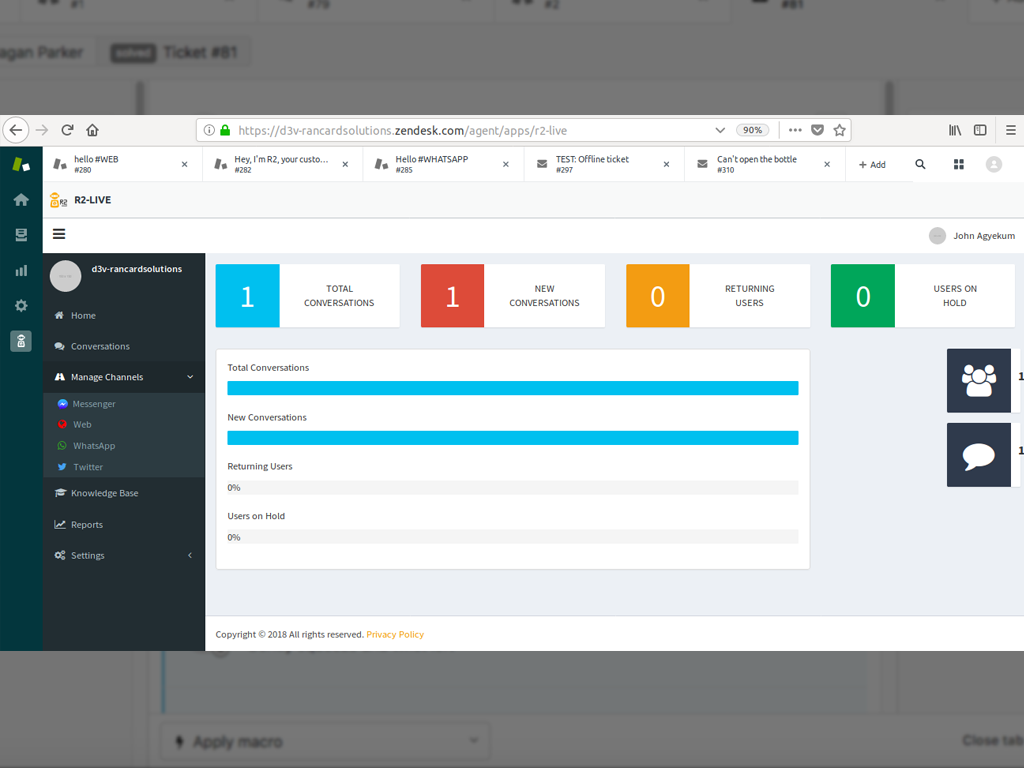The width and height of the screenshot is (1024, 768).
Task: Open the Zendesk Home icon in sidebar
Action: coord(20,200)
